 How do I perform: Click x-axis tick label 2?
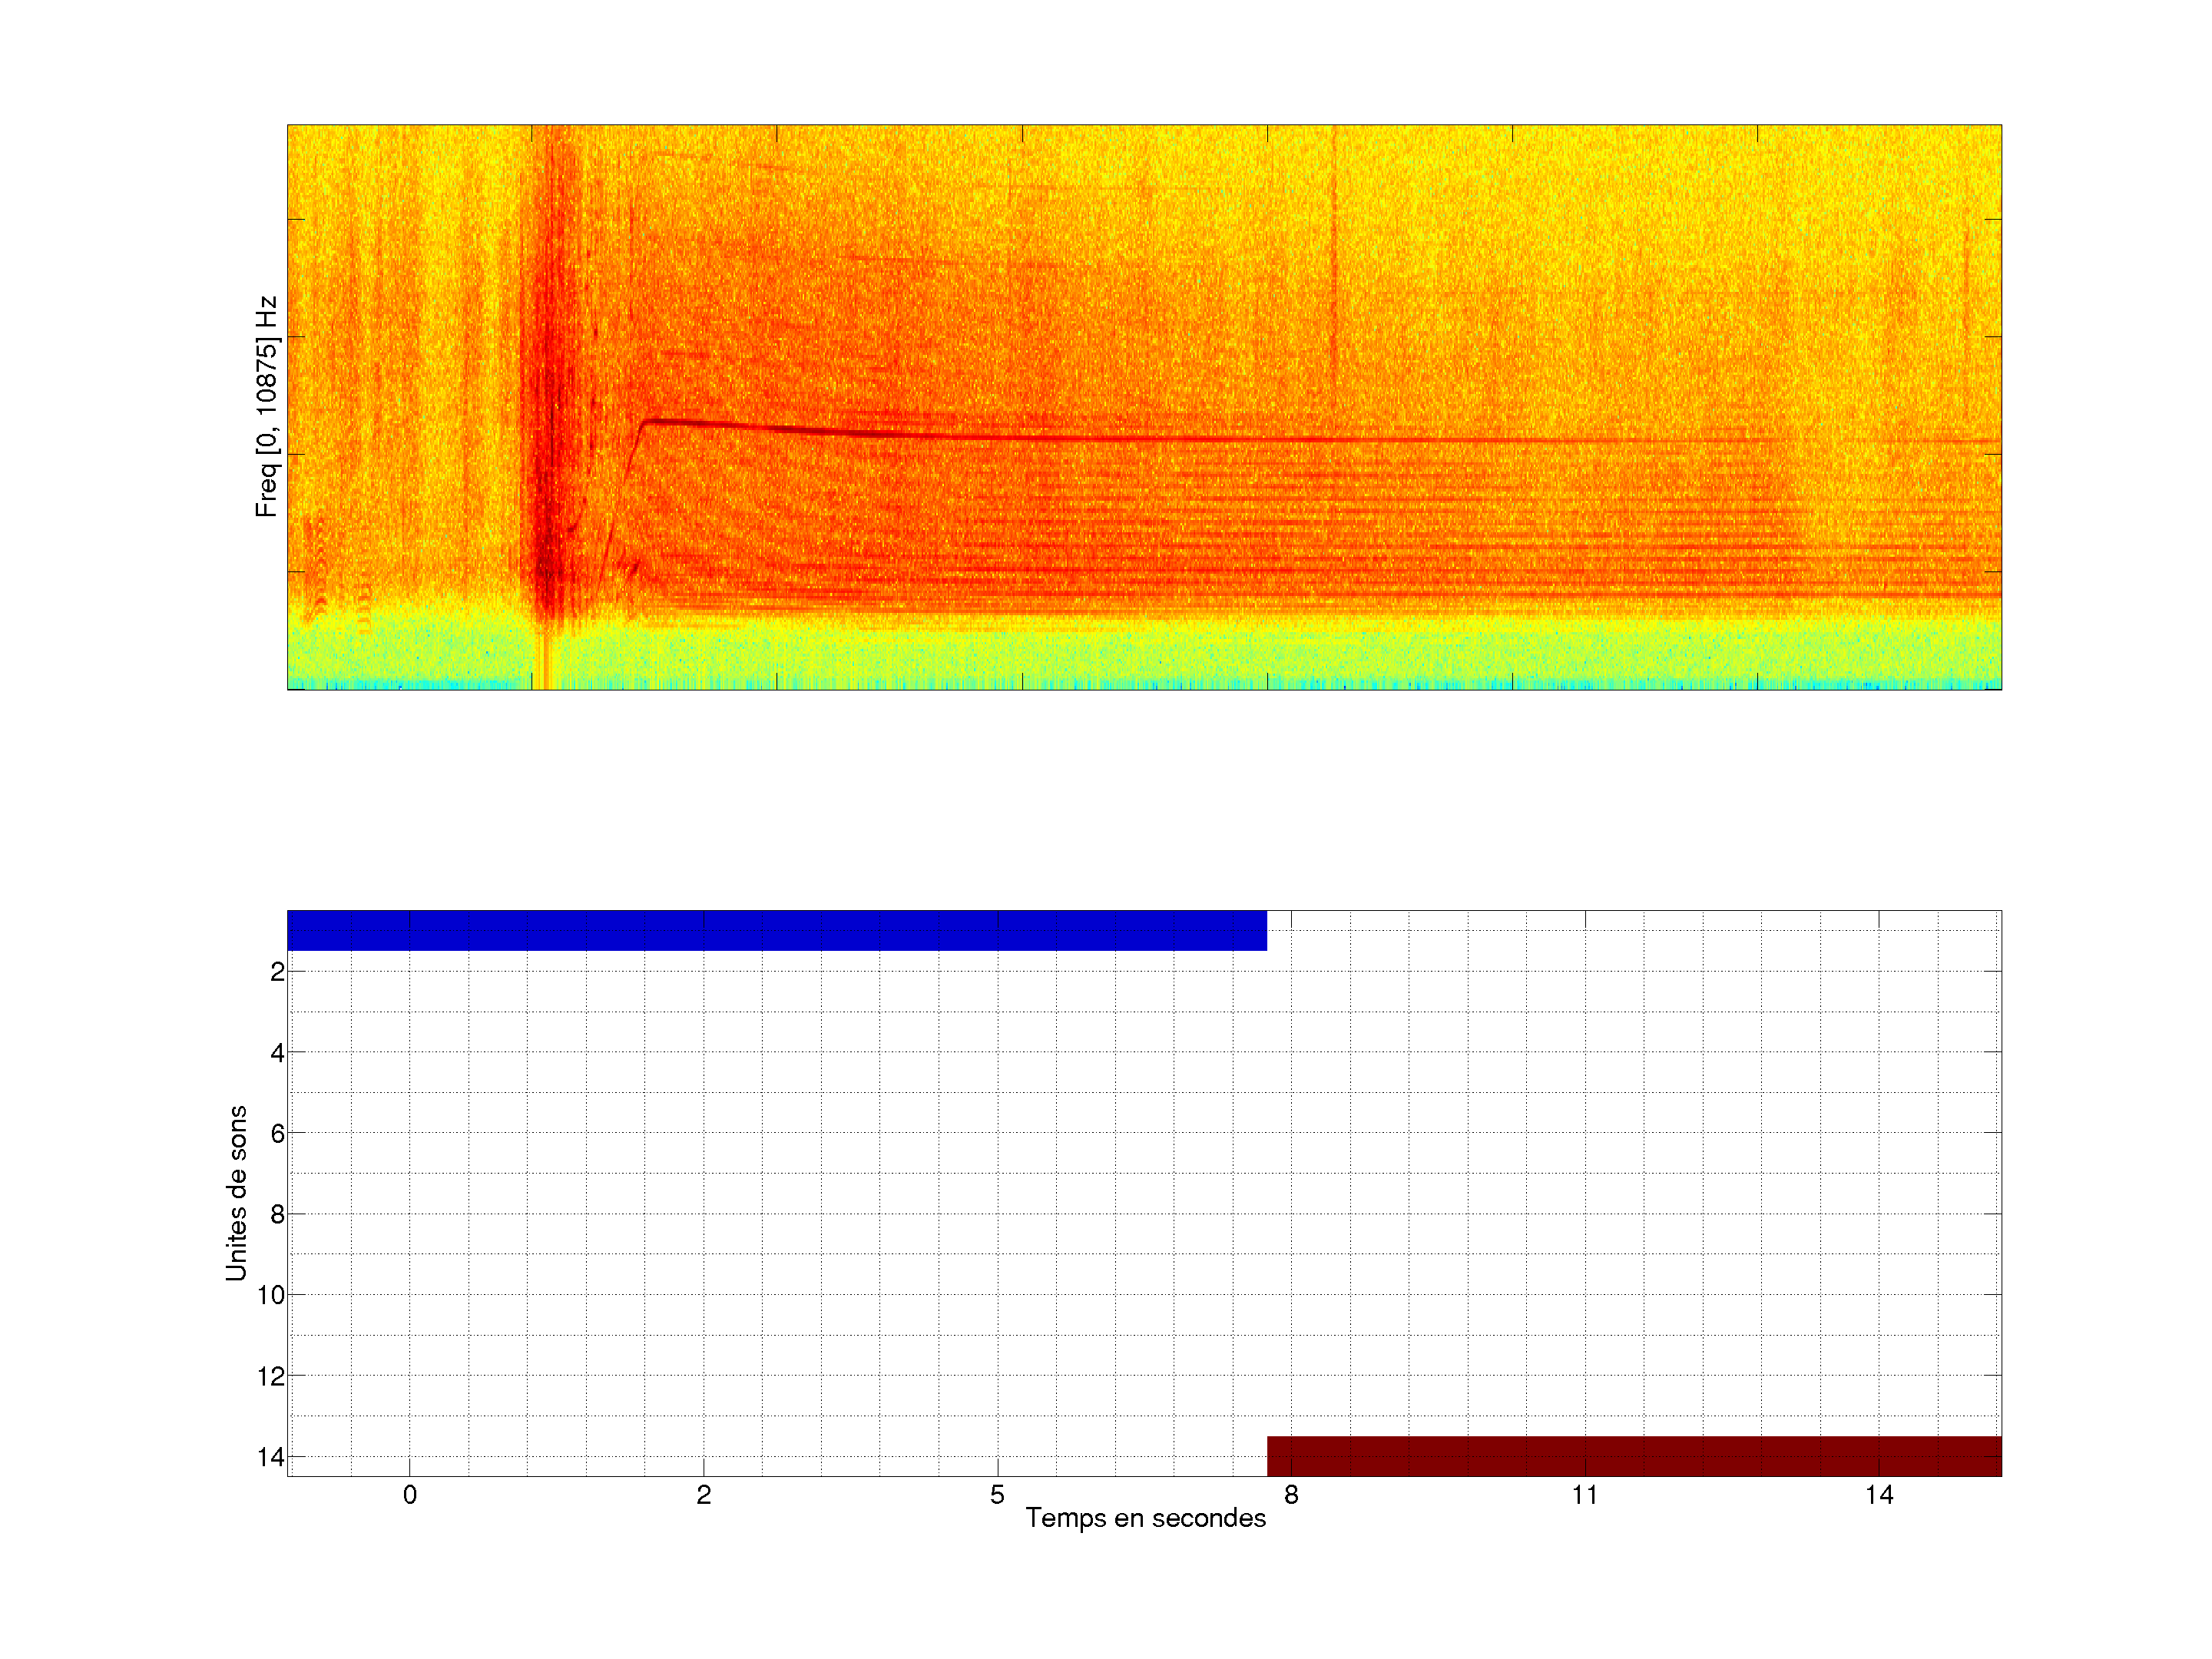(704, 1495)
